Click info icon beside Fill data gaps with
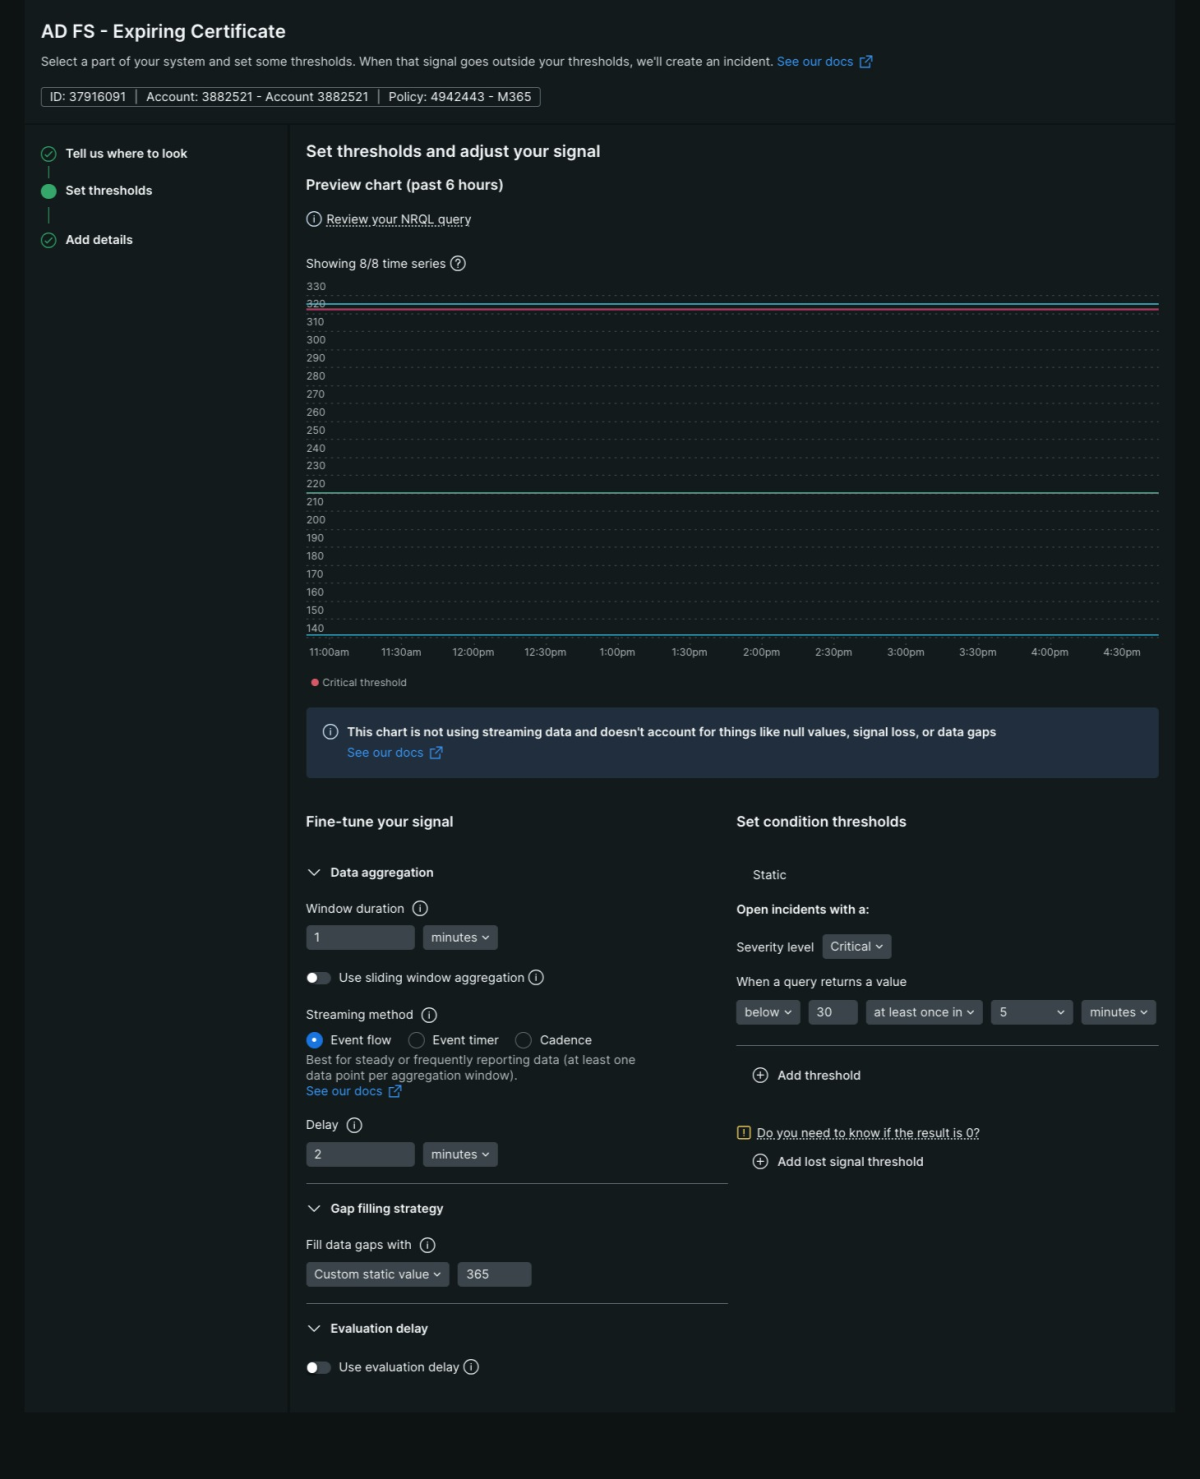The image size is (1200, 1479). click(x=428, y=1245)
